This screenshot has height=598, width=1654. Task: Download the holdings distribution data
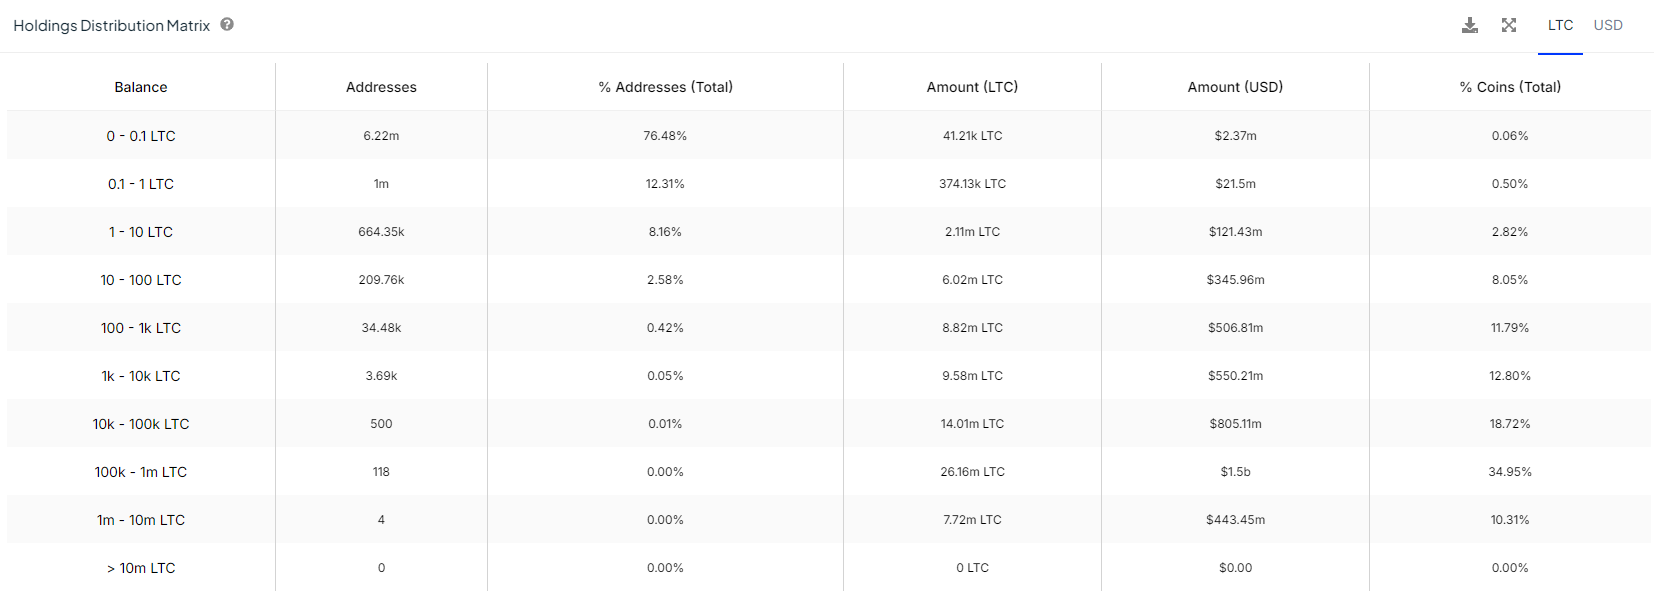(1469, 25)
